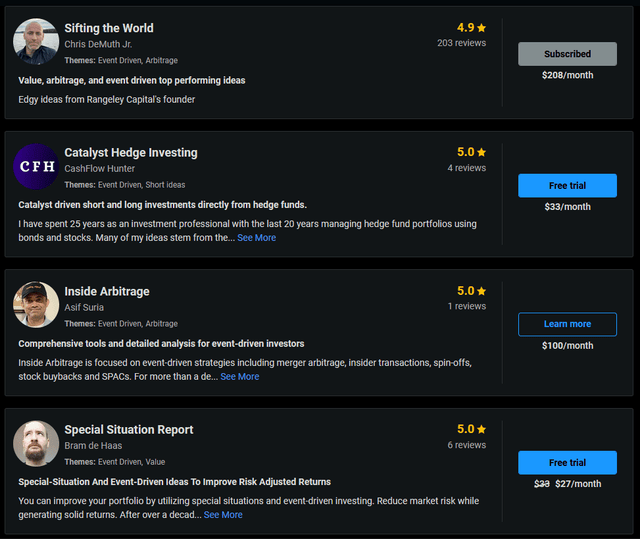Open the 6 reviews link
This screenshot has height=539, width=640.
click(466, 445)
